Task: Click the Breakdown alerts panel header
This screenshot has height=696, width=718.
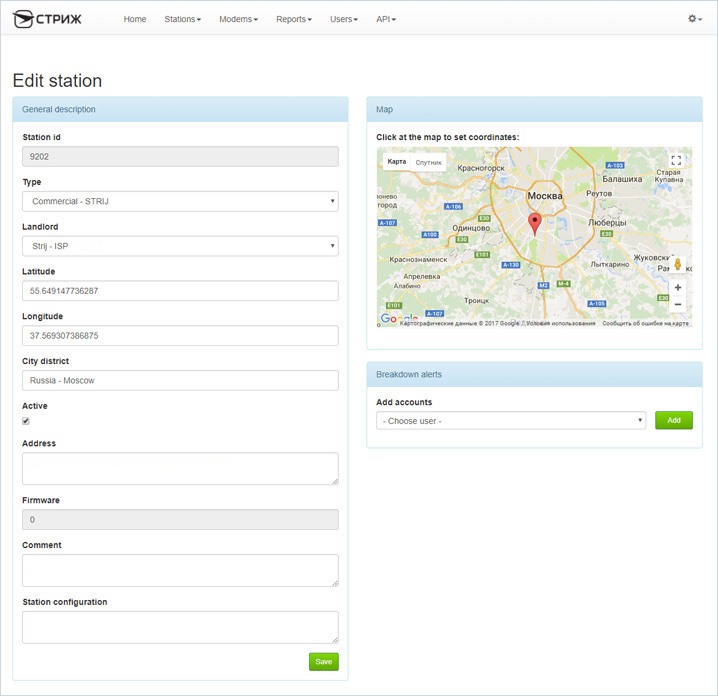Action: coord(534,375)
